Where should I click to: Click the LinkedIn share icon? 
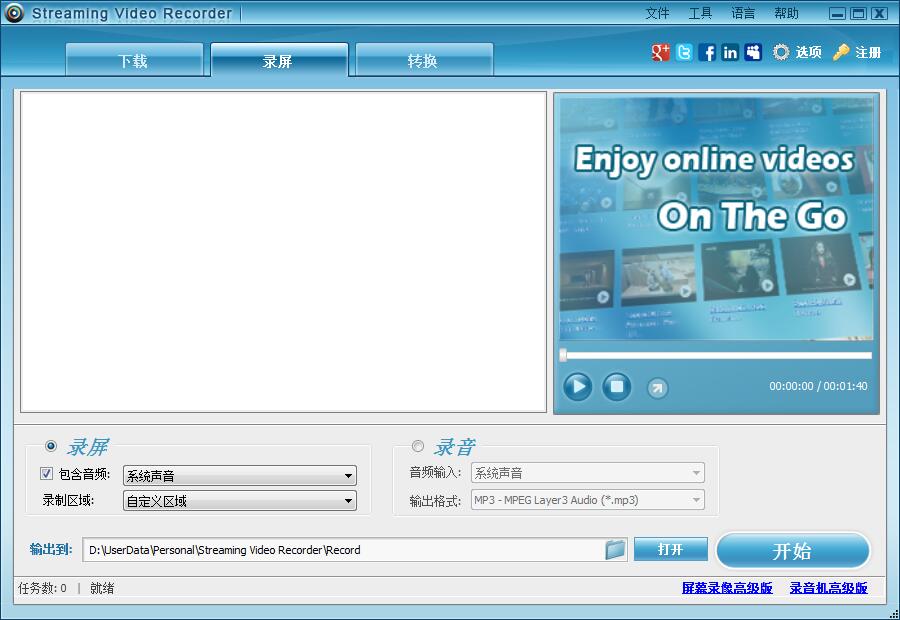tap(730, 52)
